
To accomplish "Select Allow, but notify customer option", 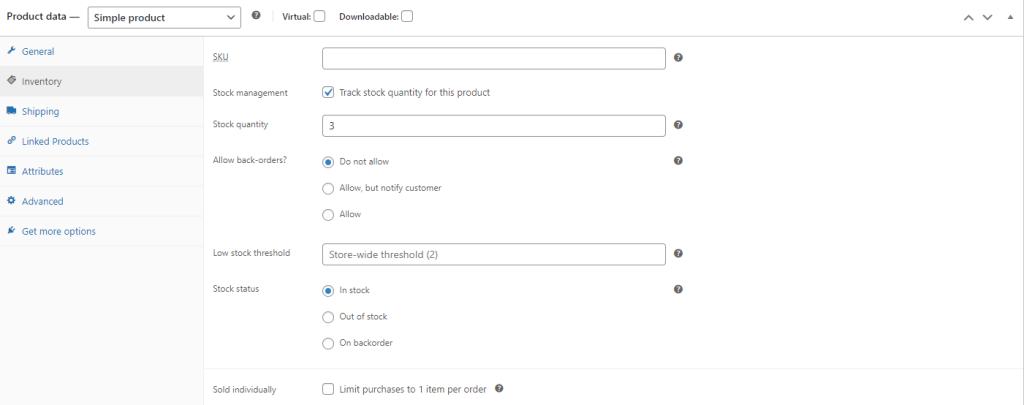I will coord(328,187).
